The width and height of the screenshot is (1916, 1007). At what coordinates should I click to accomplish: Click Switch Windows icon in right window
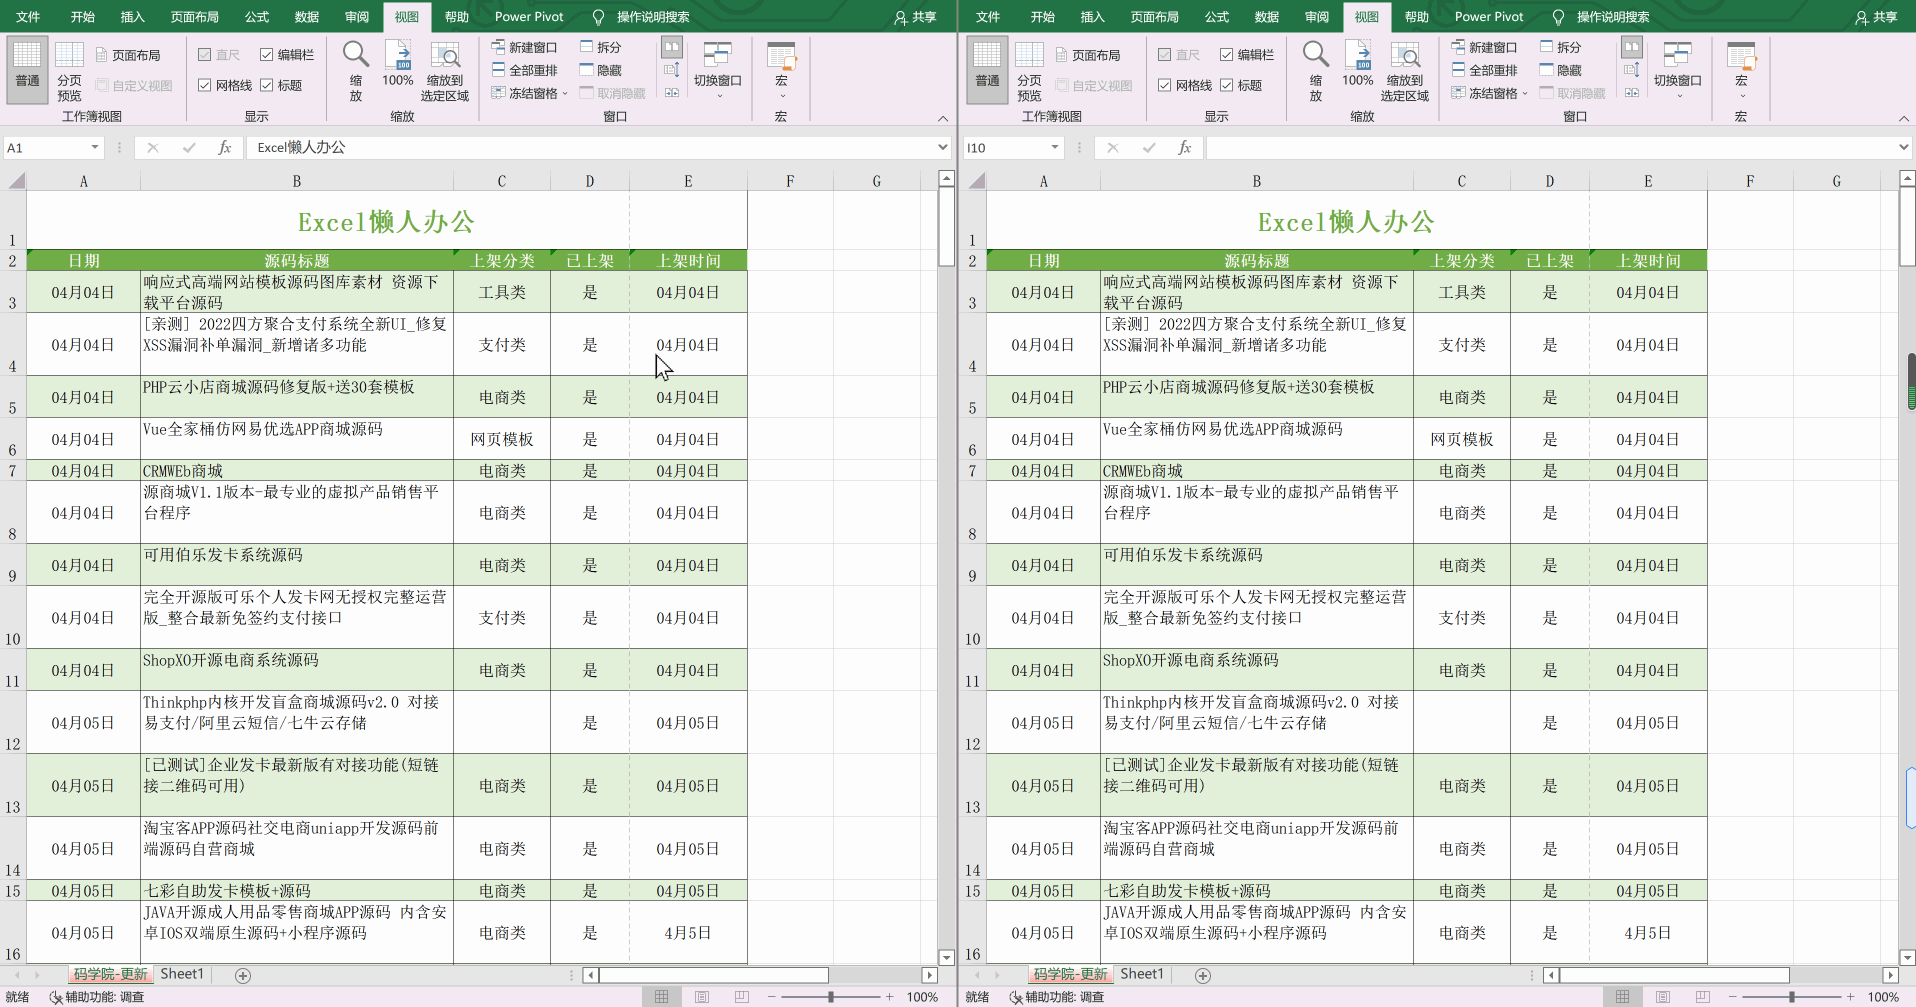[1677, 55]
